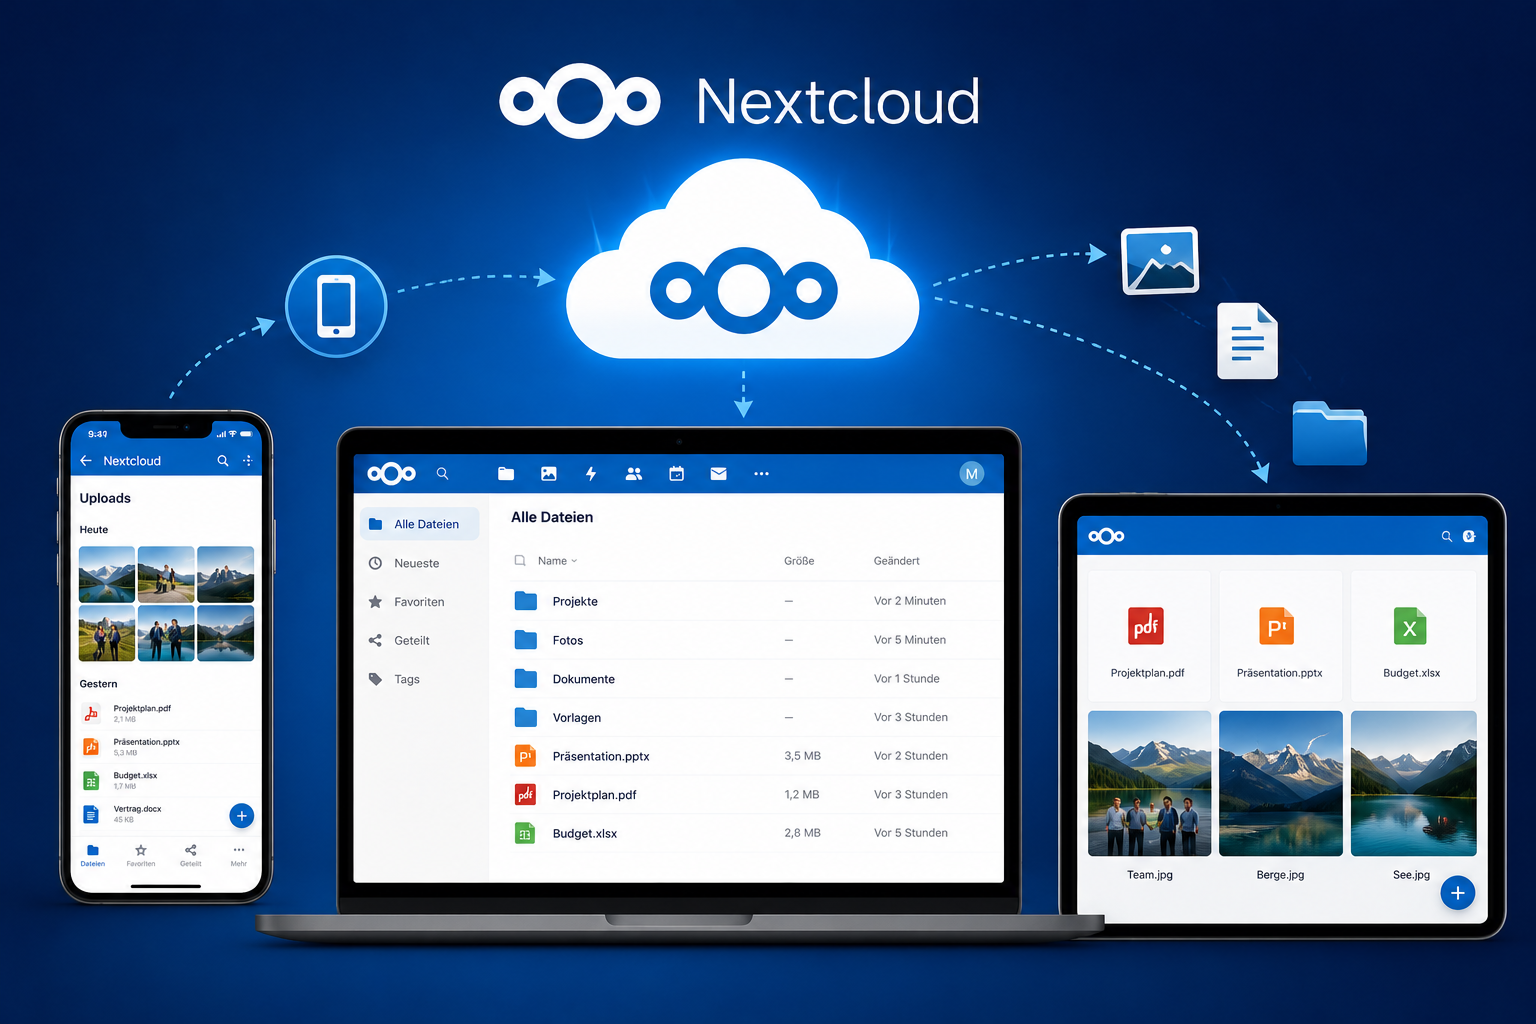Open the more apps ellipsis in laptop toolbar
The image size is (1536, 1024).
[x=762, y=474]
